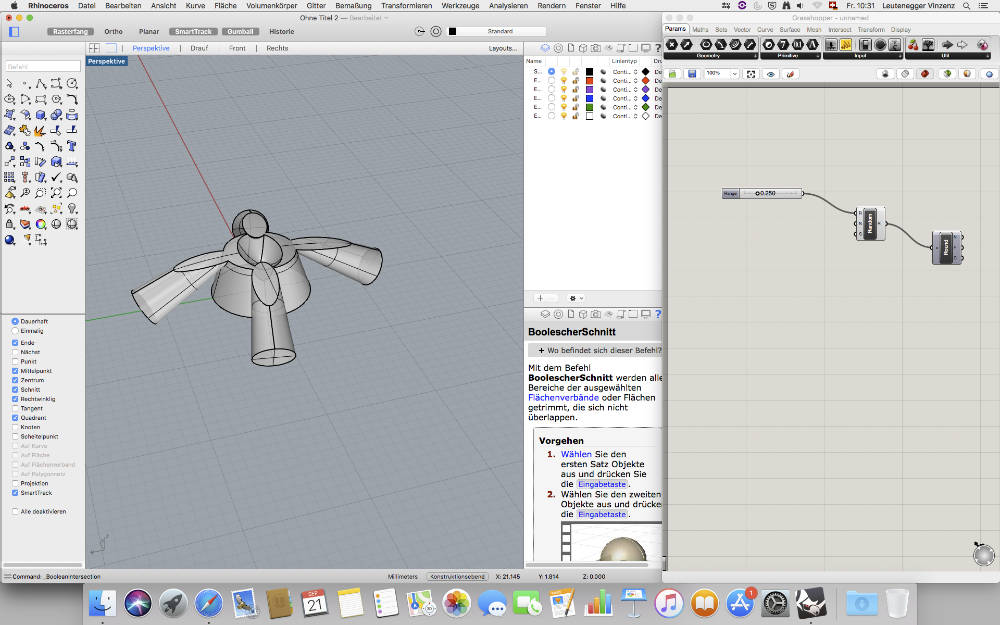
Task: Click the Random component on Grasshopper canvas
Action: pos(871,224)
